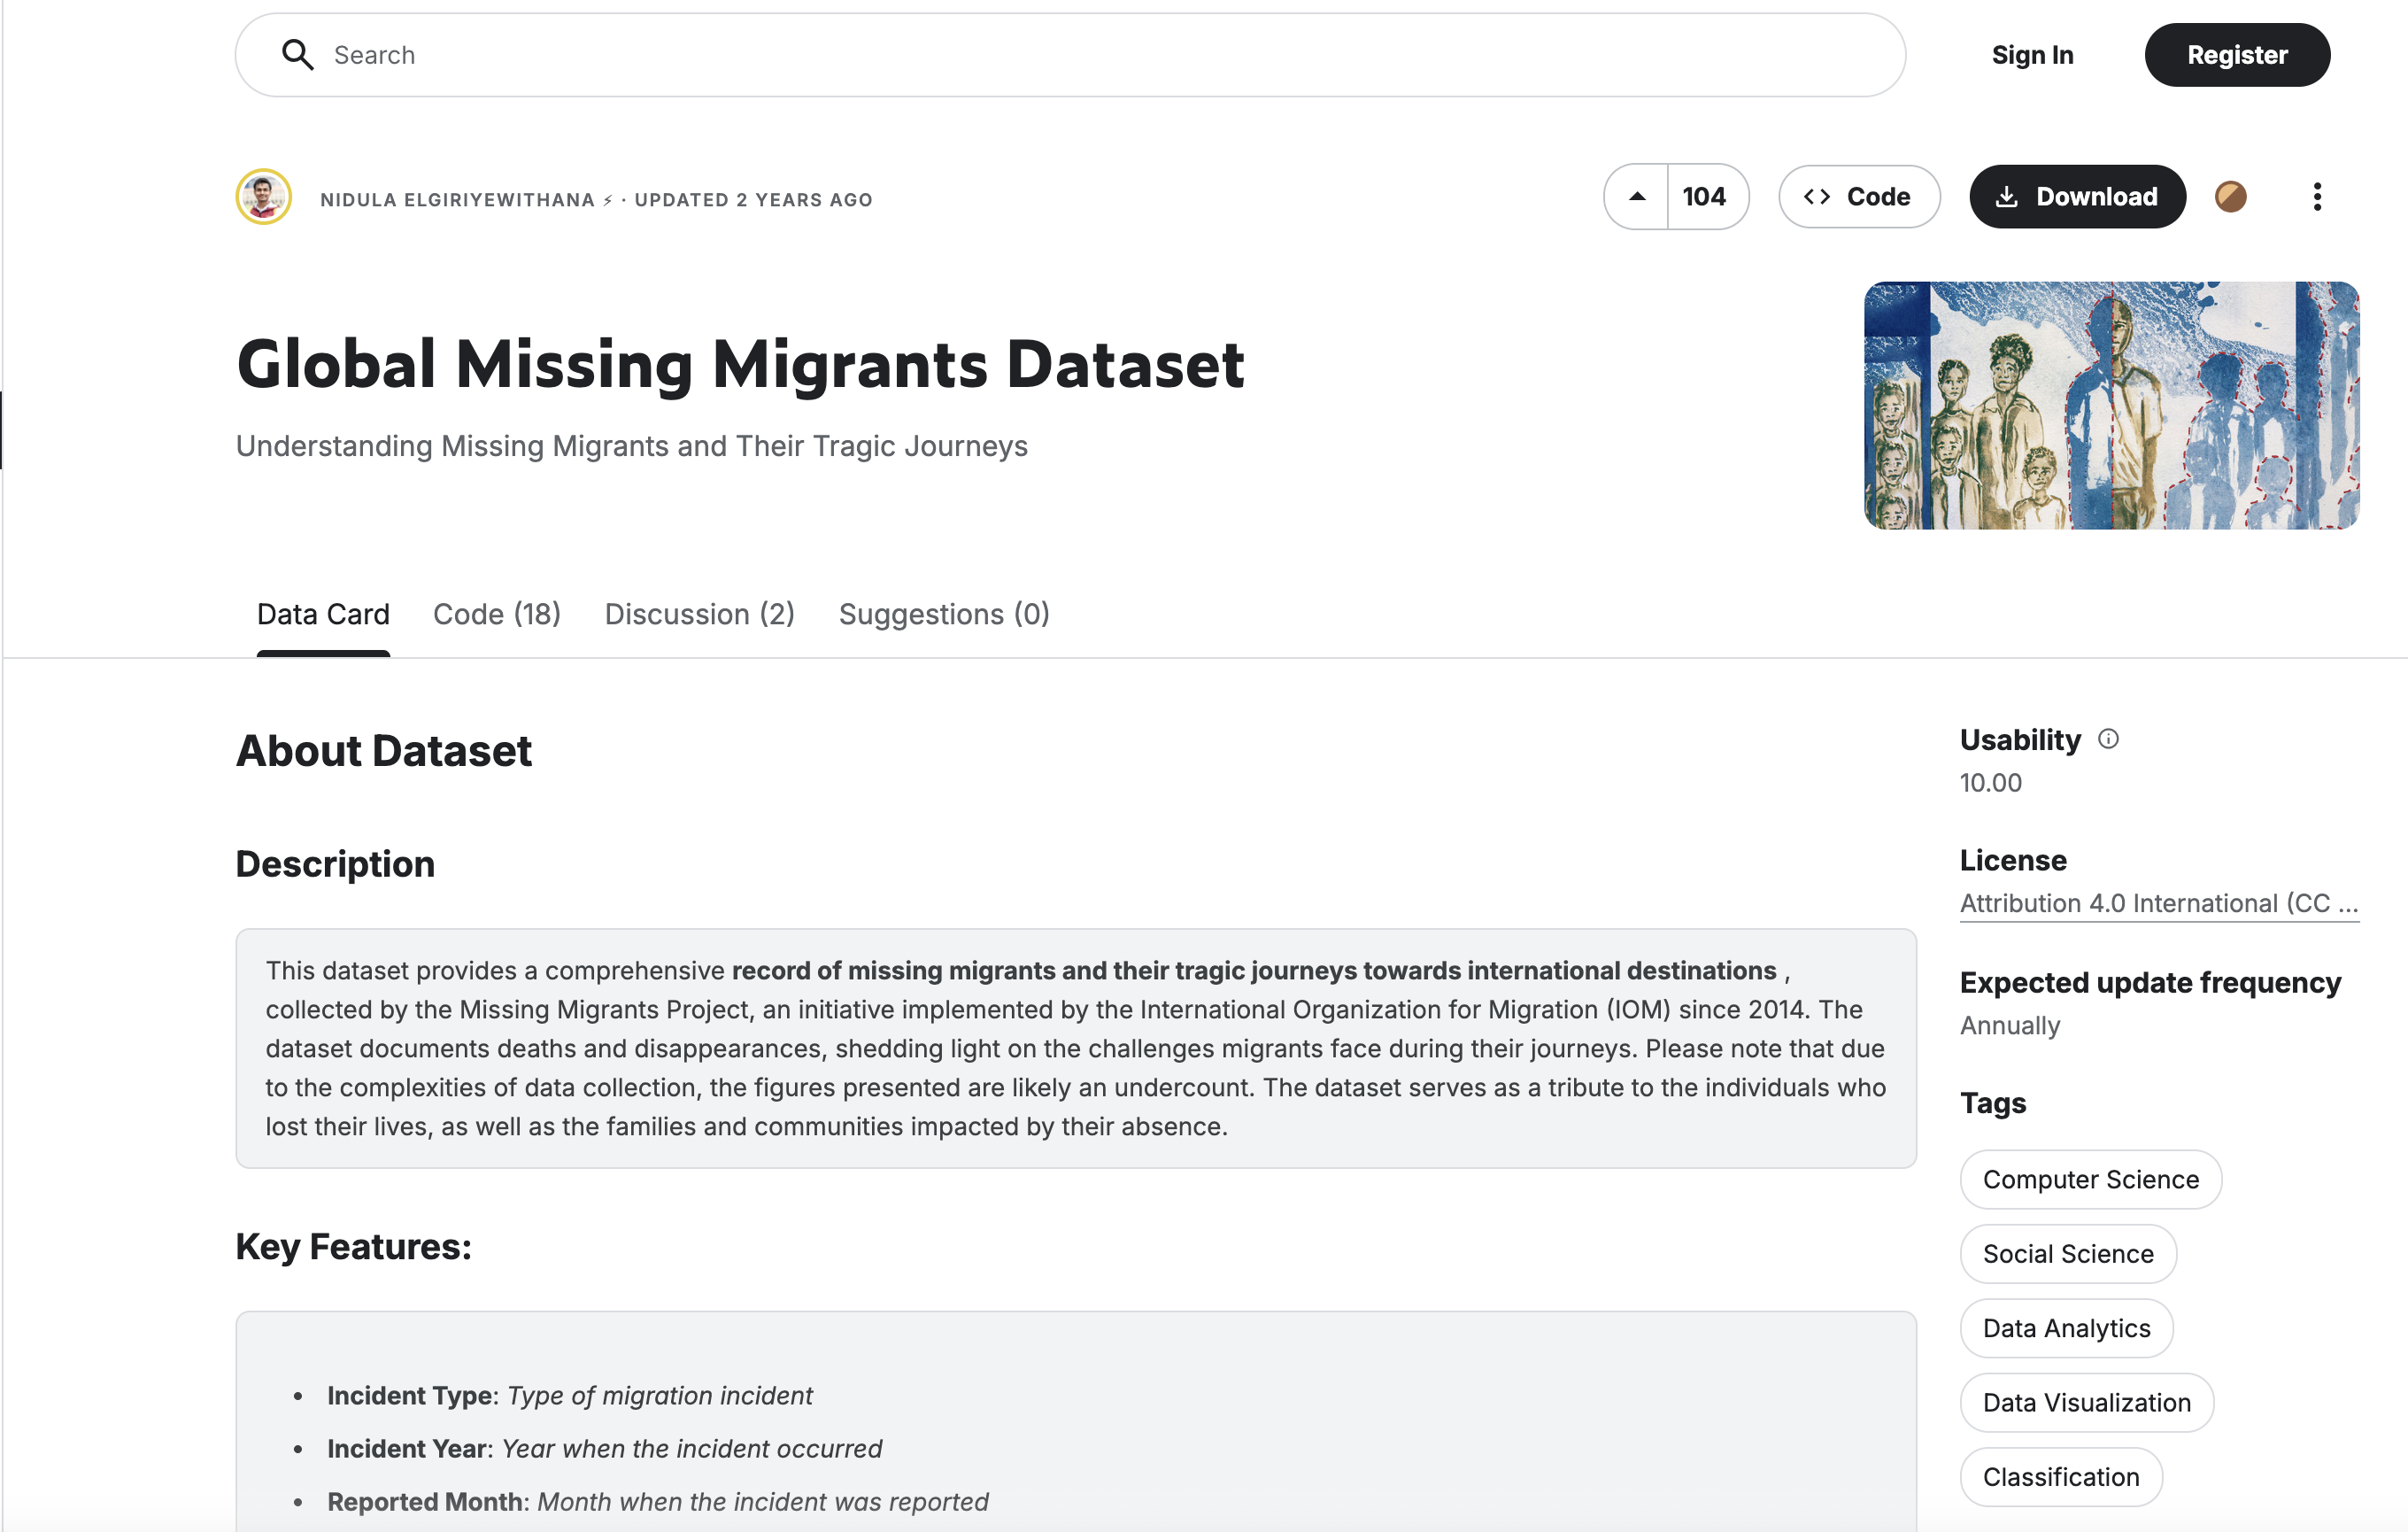Click the search magnifier icon
The image size is (2408, 1532).
[x=297, y=55]
